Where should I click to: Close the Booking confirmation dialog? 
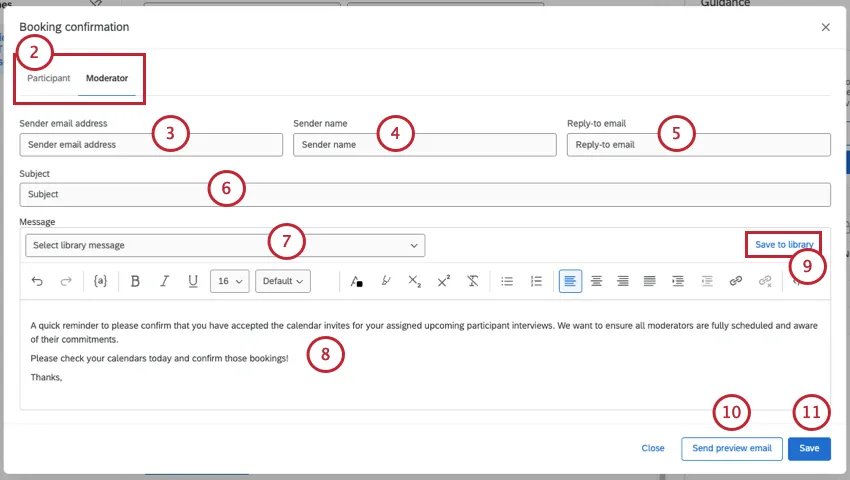pyautogui.click(x=826, y=27)
